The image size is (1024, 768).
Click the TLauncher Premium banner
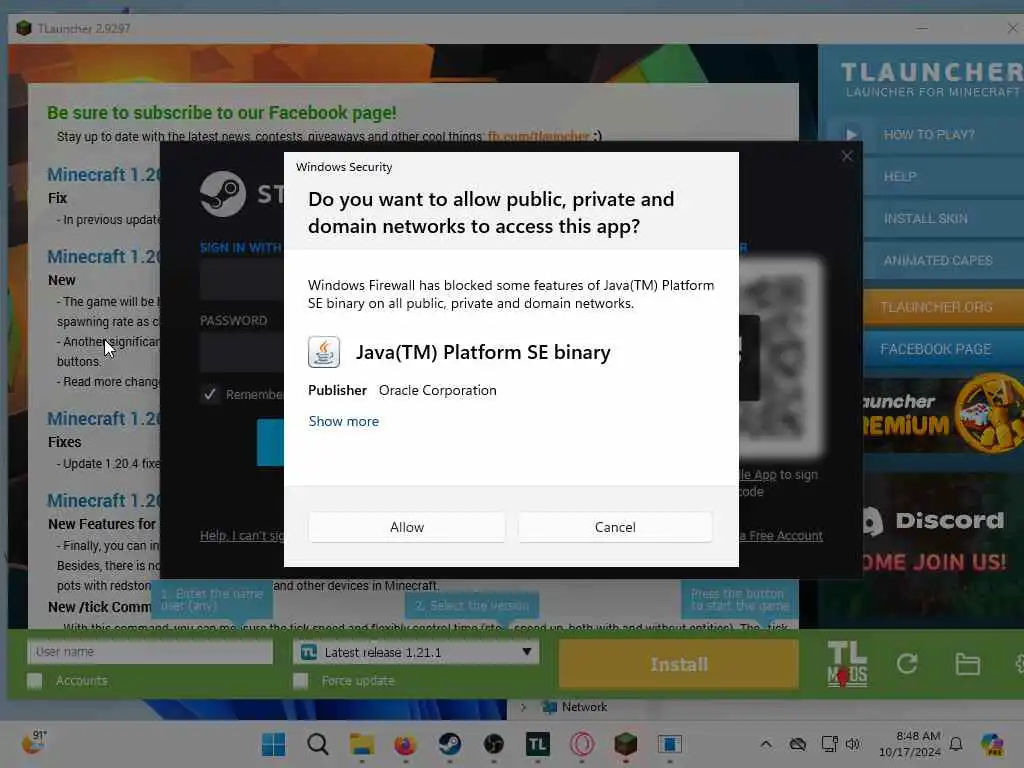coord(944,415)
